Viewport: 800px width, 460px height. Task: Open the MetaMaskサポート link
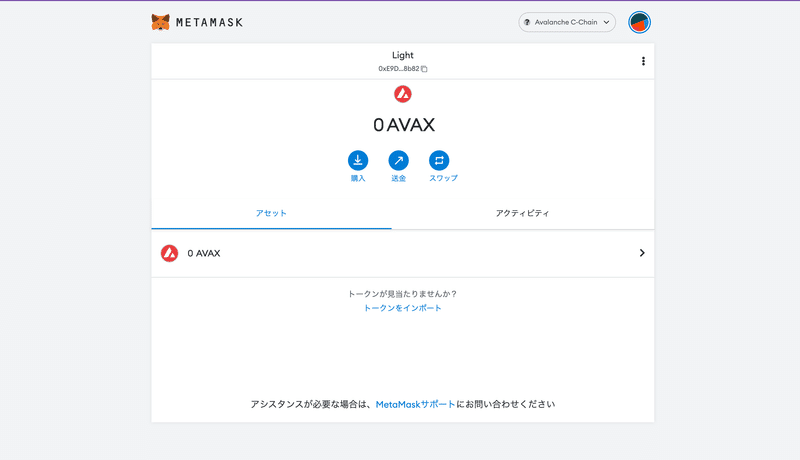(x=415, y=404)
